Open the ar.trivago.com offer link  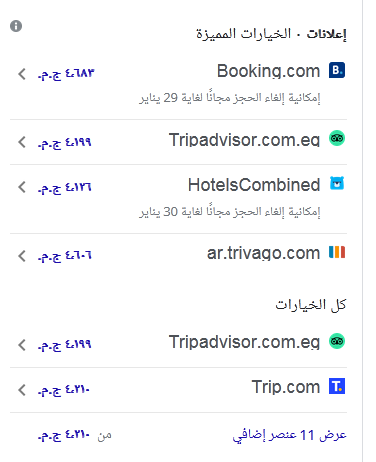pos(178,254)
